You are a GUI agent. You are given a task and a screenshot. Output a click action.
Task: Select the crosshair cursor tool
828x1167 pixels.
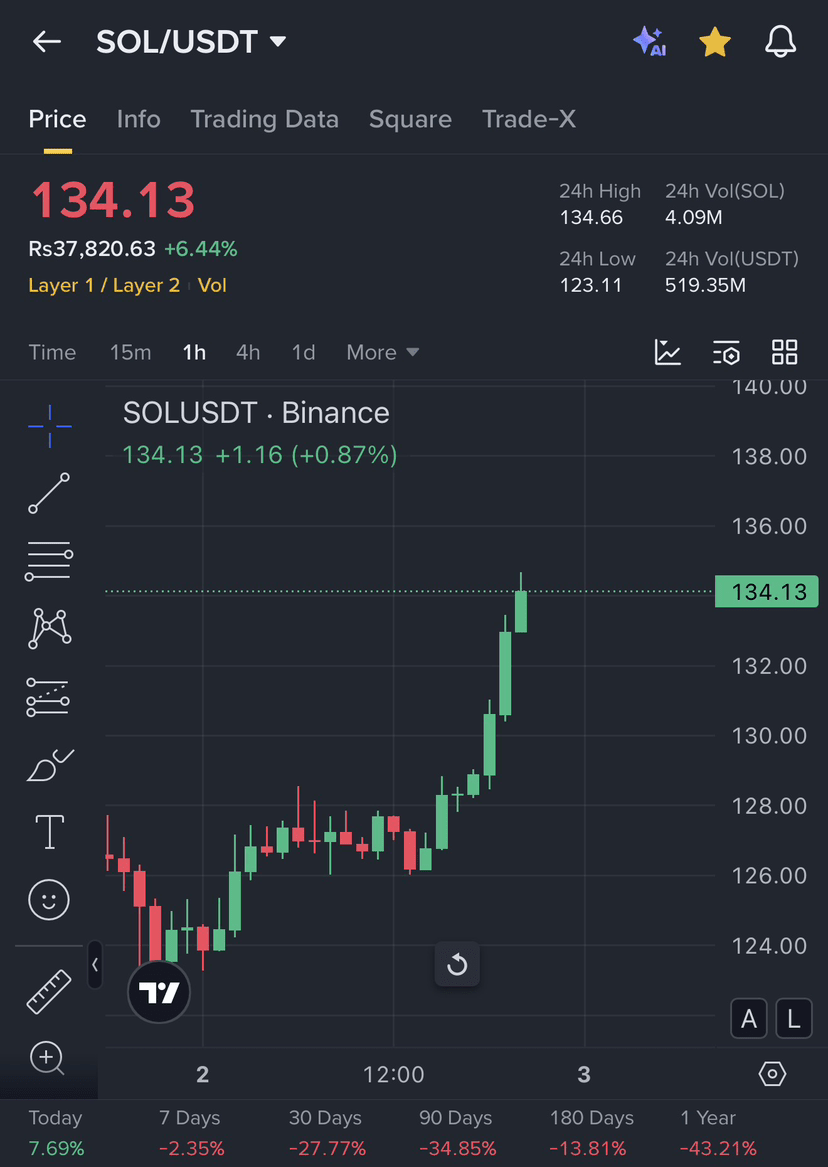[x=50, y=426]
